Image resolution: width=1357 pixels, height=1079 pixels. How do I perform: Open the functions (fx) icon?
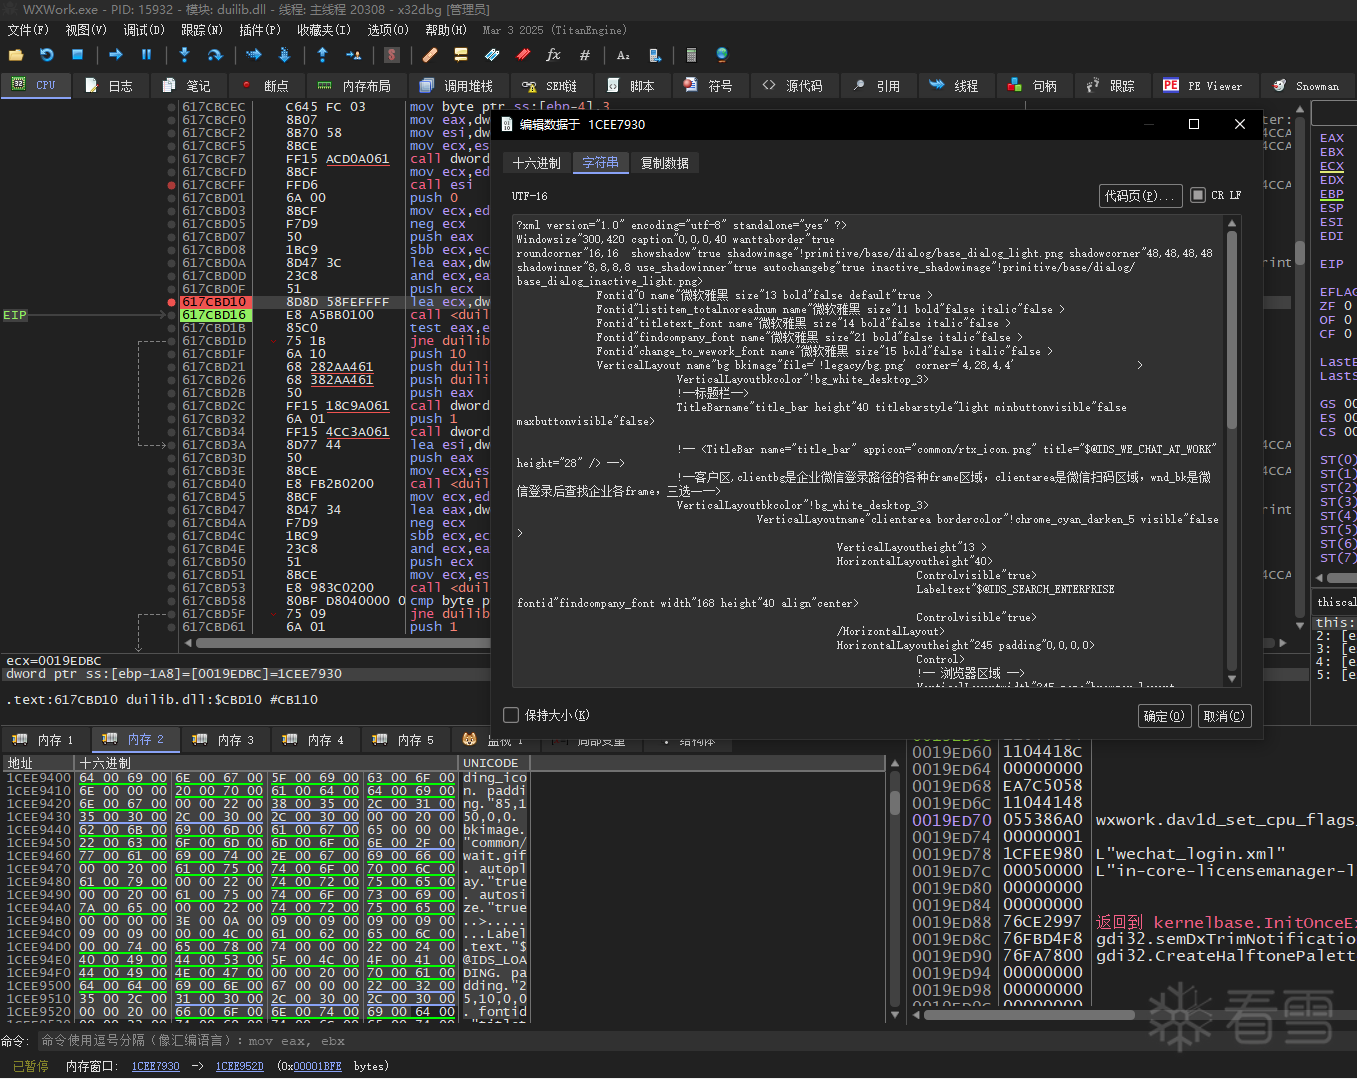pyautogui.click(x=553, y=55)
